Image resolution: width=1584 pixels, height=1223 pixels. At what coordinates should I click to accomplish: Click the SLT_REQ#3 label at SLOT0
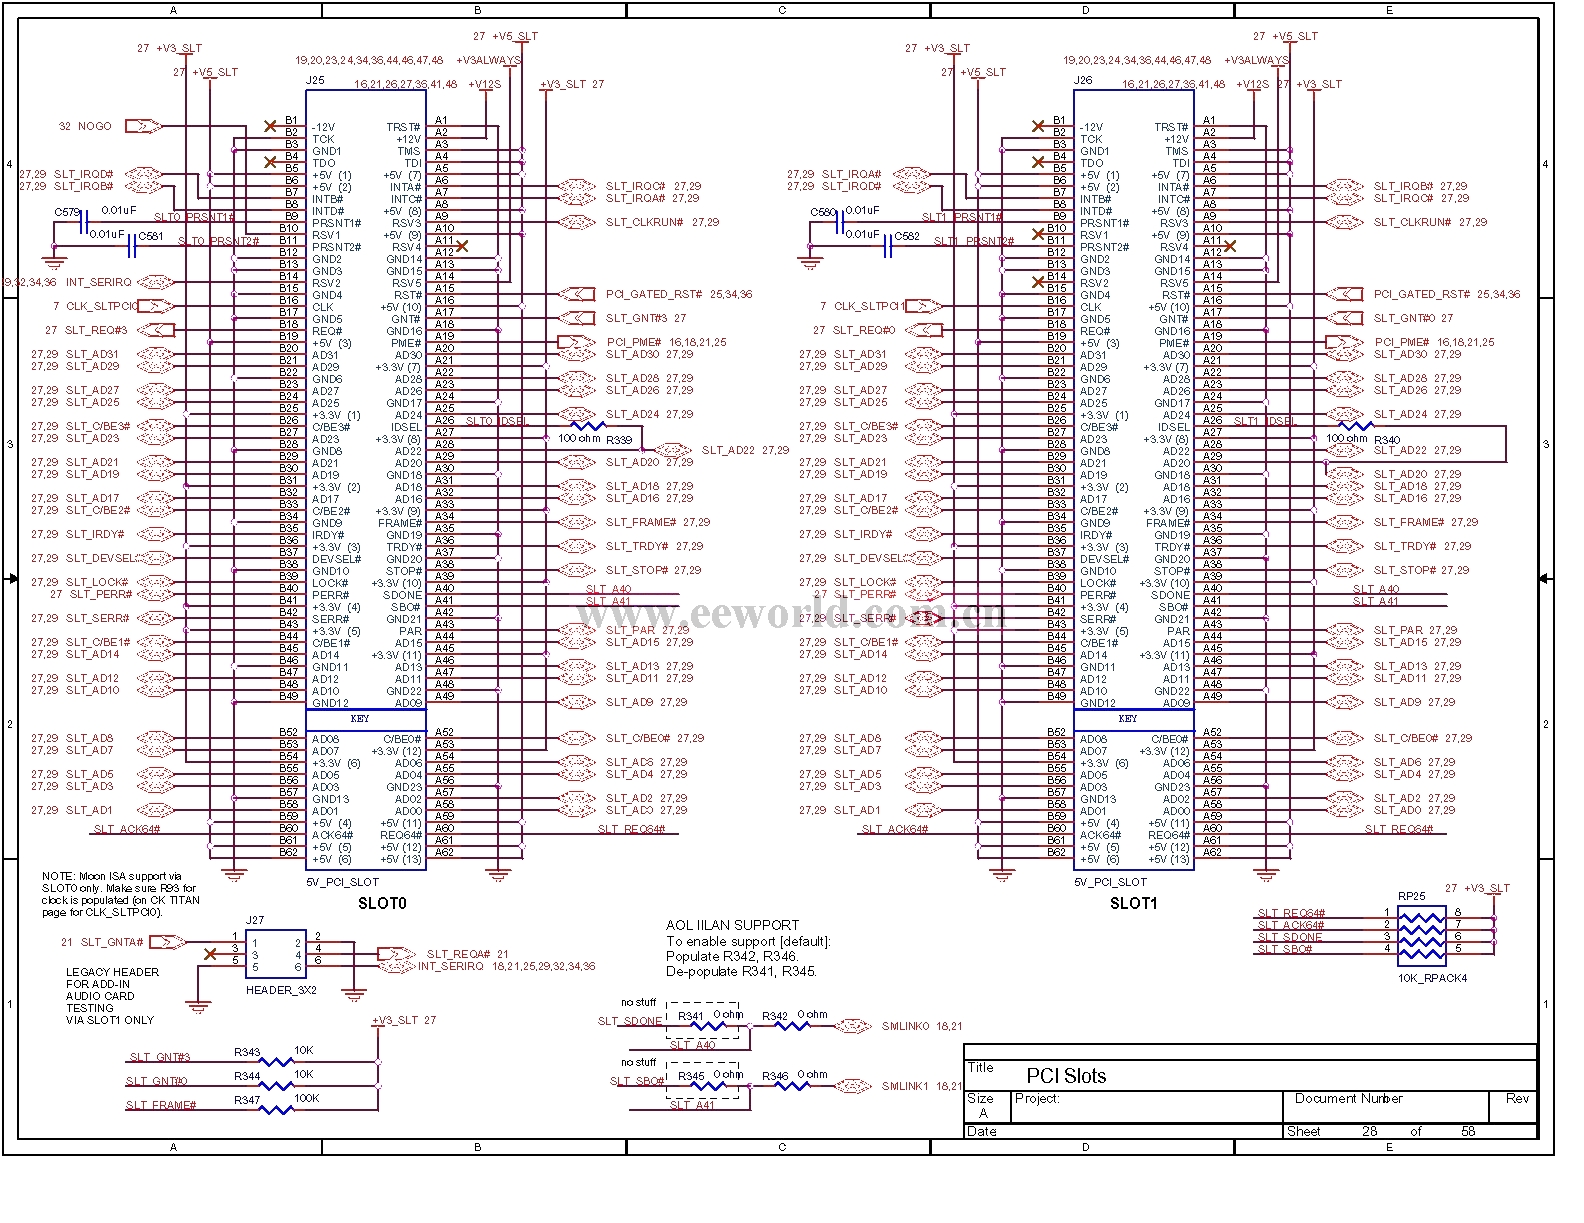pos(96,330)
